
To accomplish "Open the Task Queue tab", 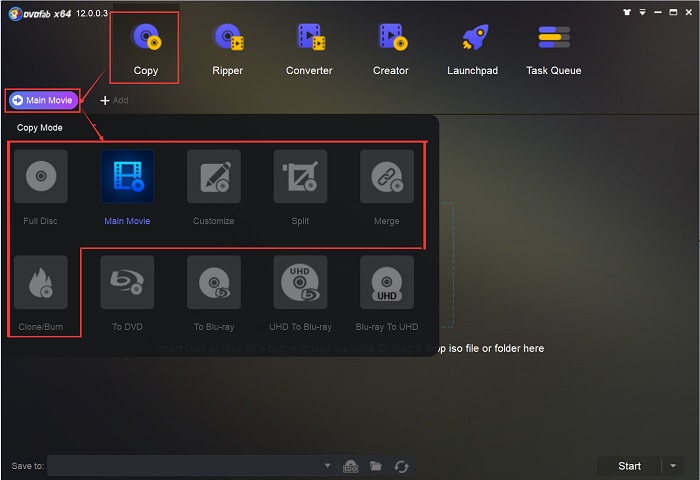I will pyautogui.click(x=553, y=47).
